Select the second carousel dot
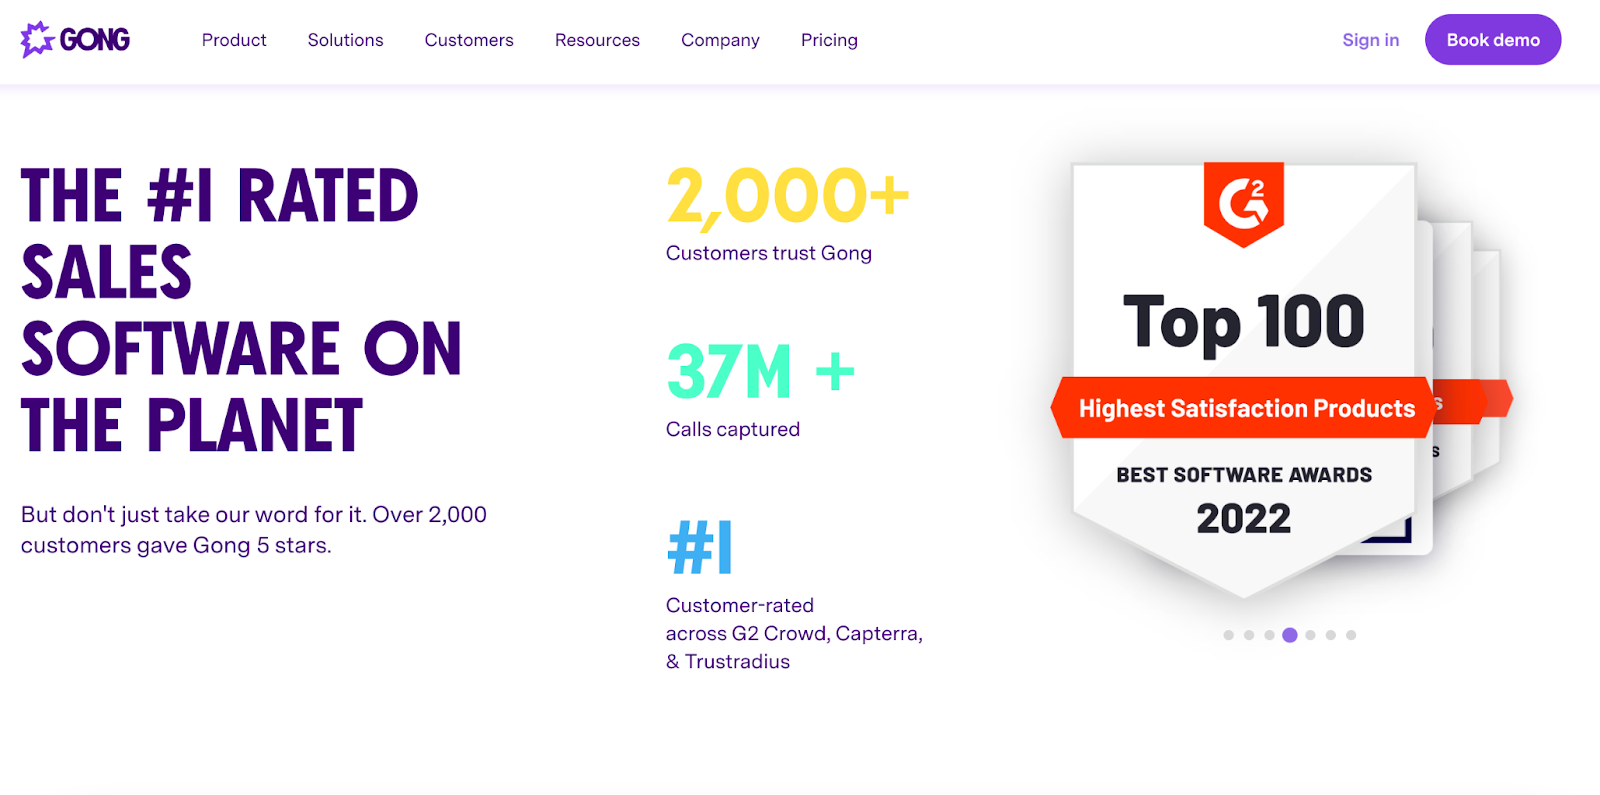The width and height of the screenshot is (1600, 795). (x=1249, y=635)
